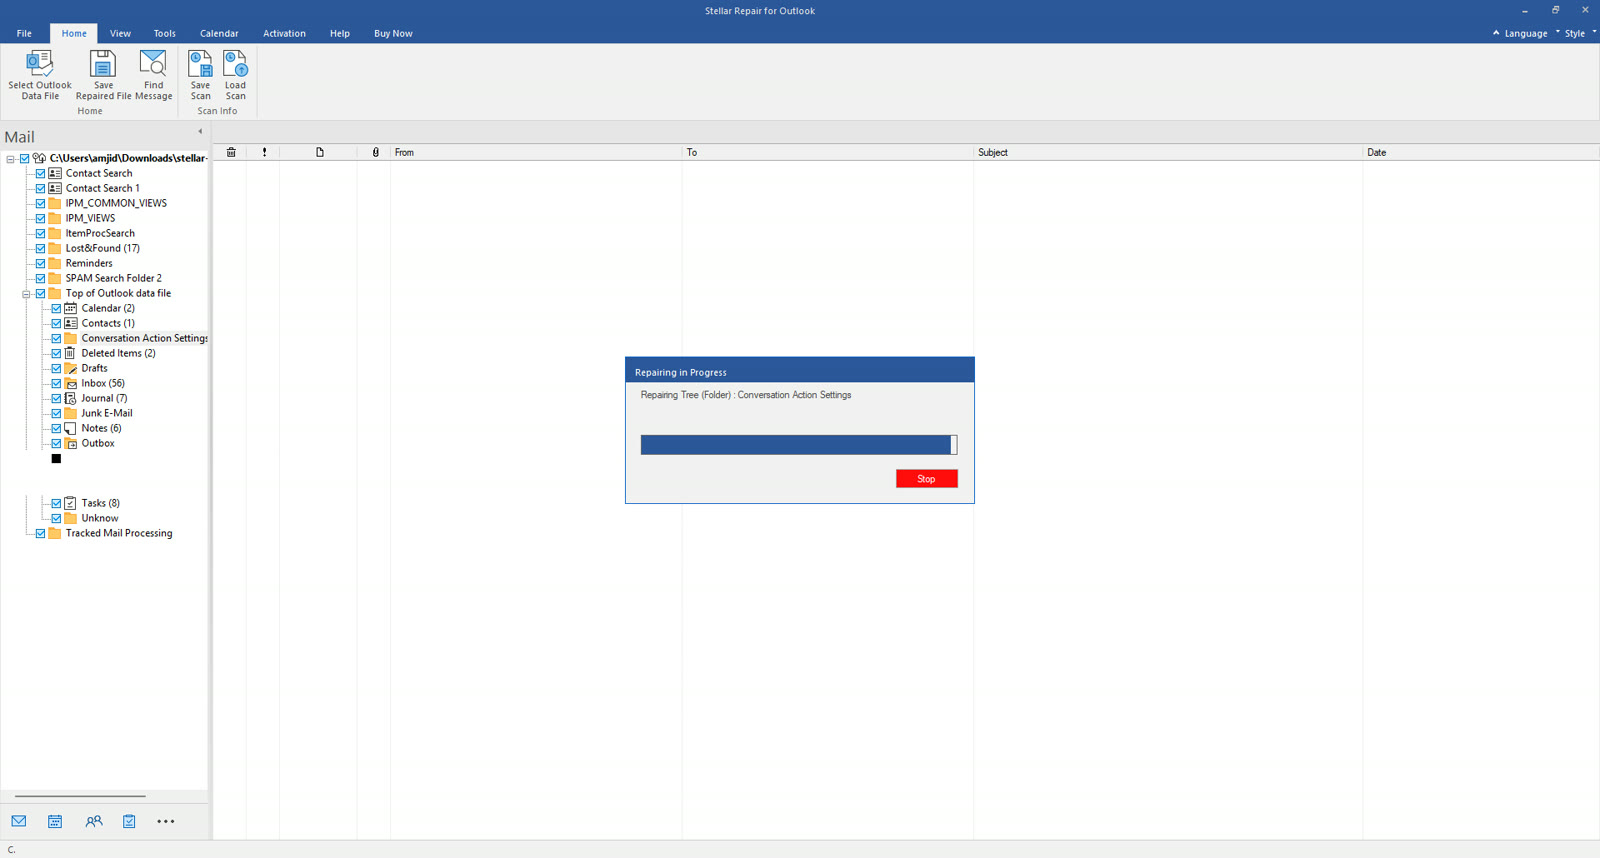Open Tasks view icon in bottom bar
The width and height of the screenshot is (1600, 858).
pos(129,821)
